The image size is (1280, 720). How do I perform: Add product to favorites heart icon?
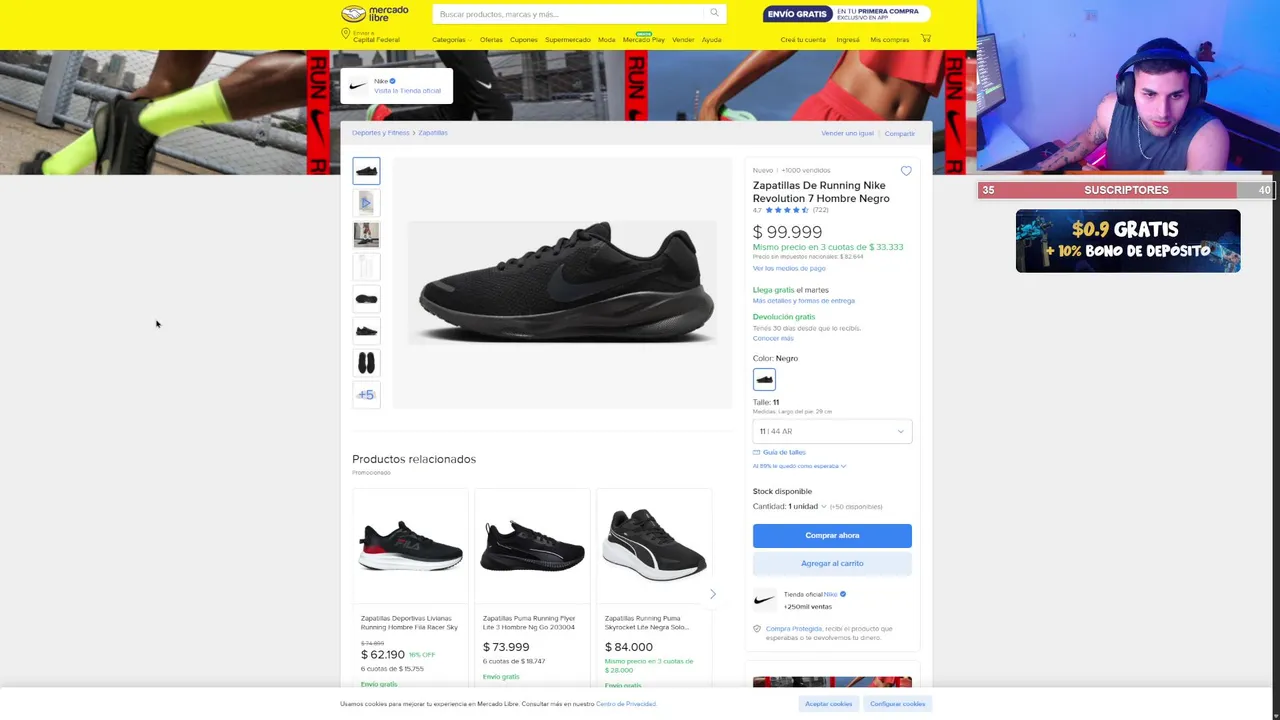906,171
